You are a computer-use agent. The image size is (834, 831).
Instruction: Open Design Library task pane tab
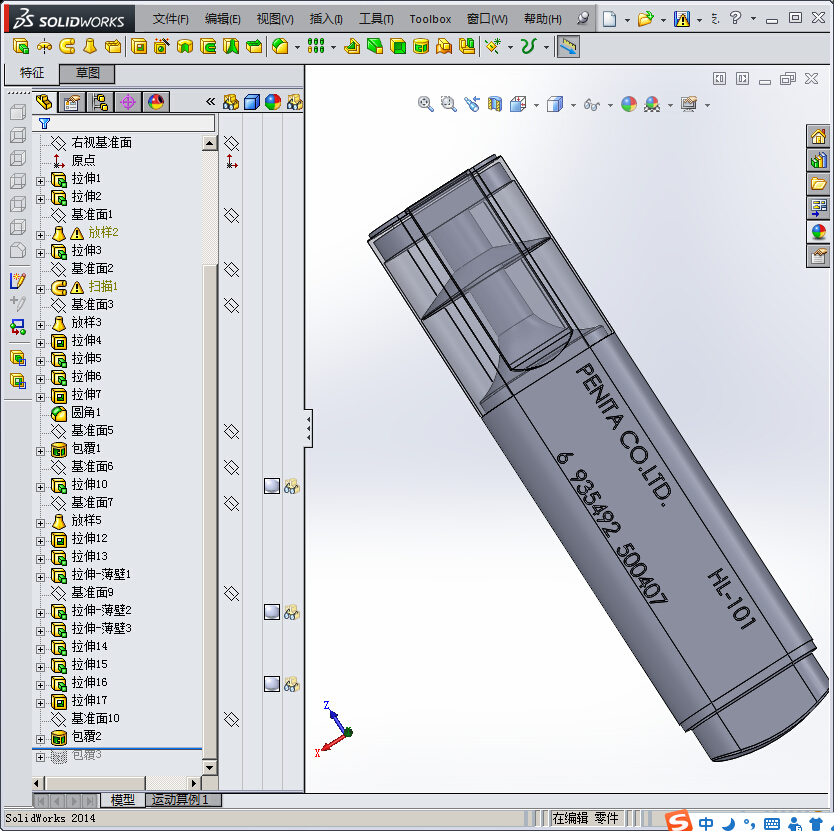point(818,160)
